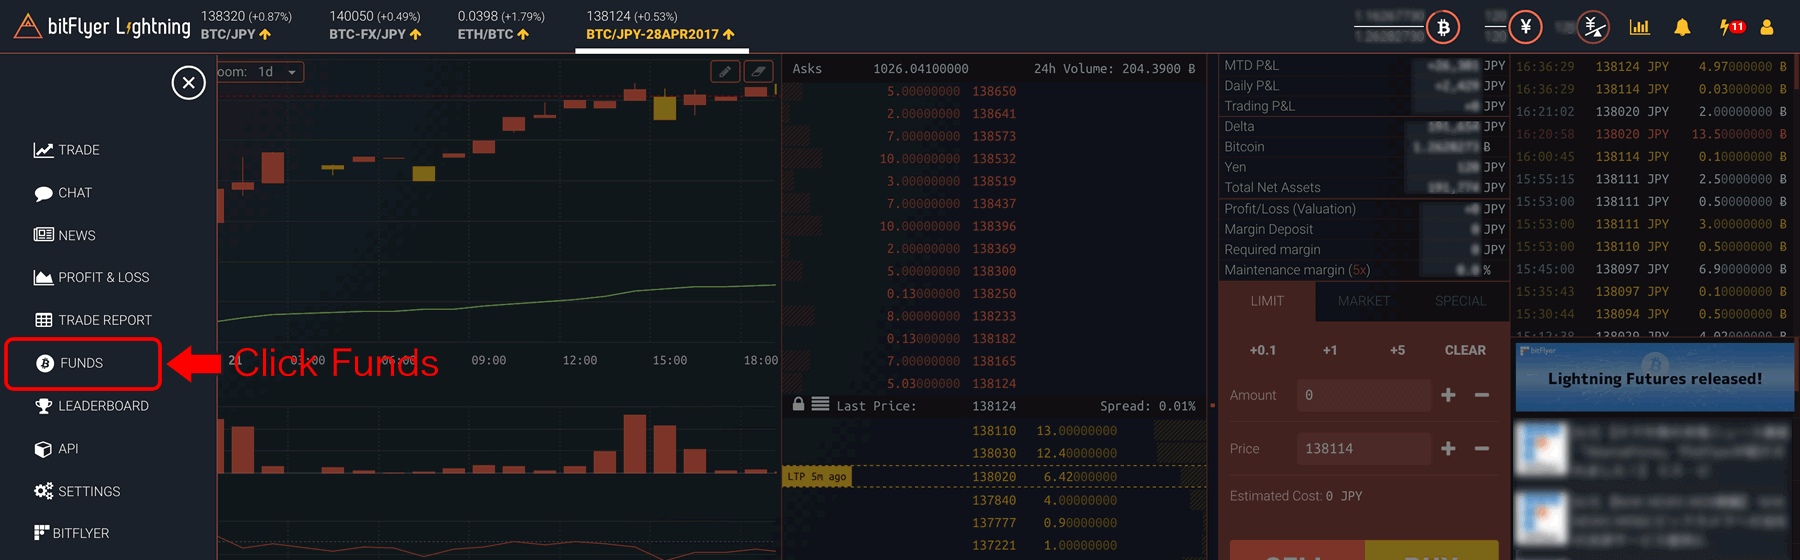Select the eraser tool on chart
This screenshot has height=560, width=1800.
point(759,71)
